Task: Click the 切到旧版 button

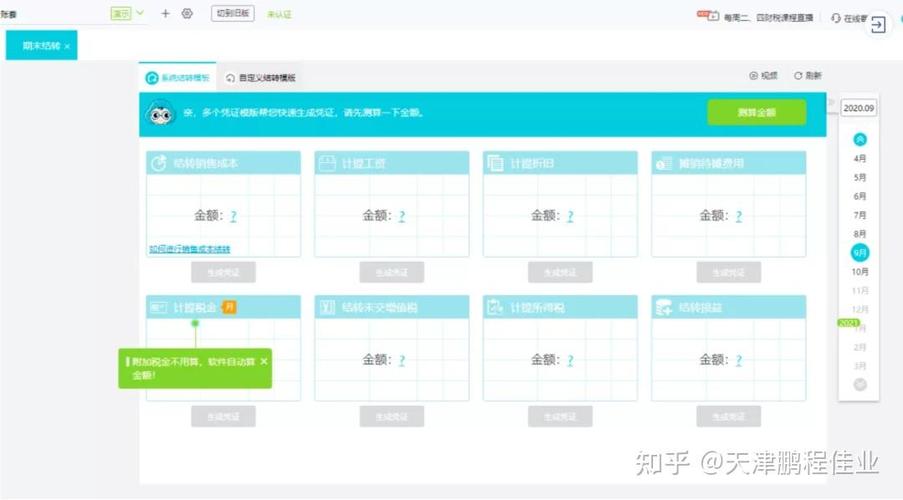Action: (233, 13)
